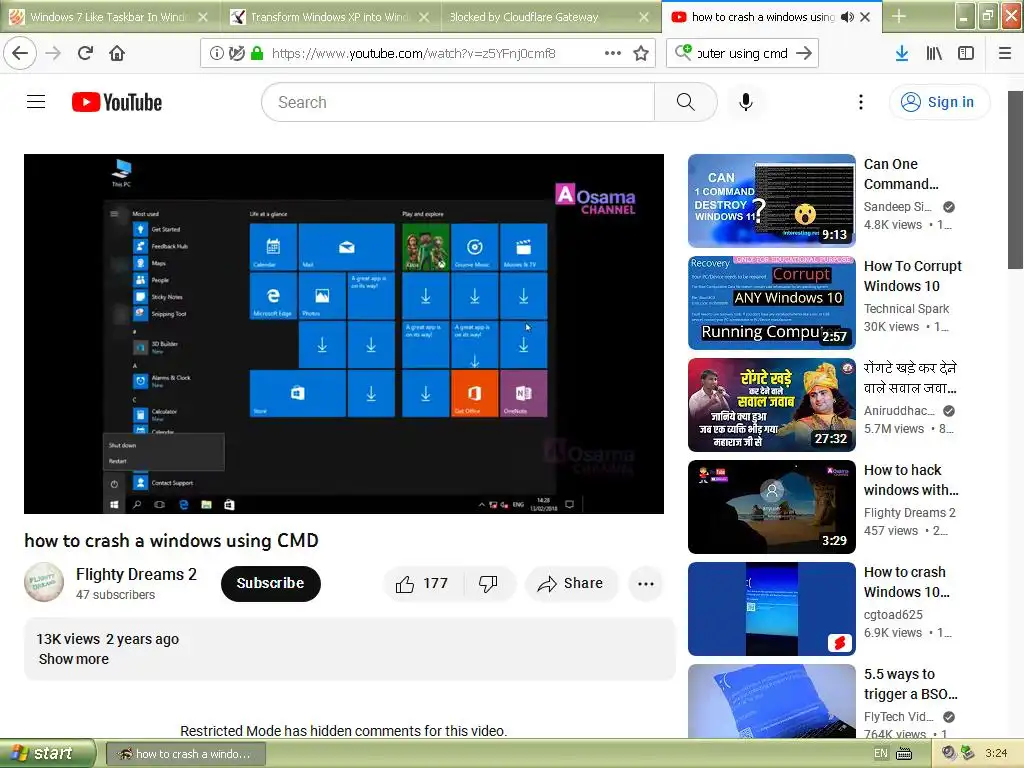This screenshot has width=1024, height=768.
Task: Click the green padlock security icon
Action: click(257, 54)
